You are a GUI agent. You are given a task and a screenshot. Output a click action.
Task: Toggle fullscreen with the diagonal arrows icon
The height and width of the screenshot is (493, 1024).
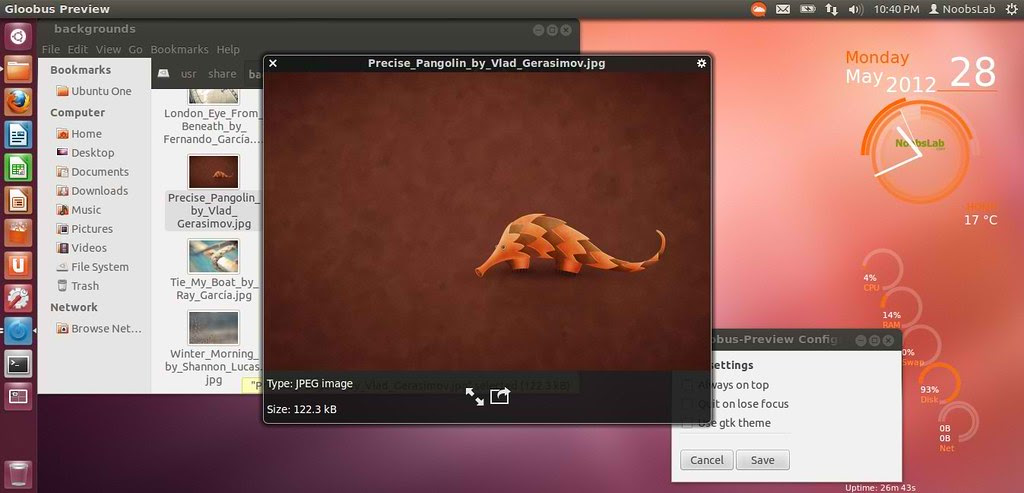(475, 396)
